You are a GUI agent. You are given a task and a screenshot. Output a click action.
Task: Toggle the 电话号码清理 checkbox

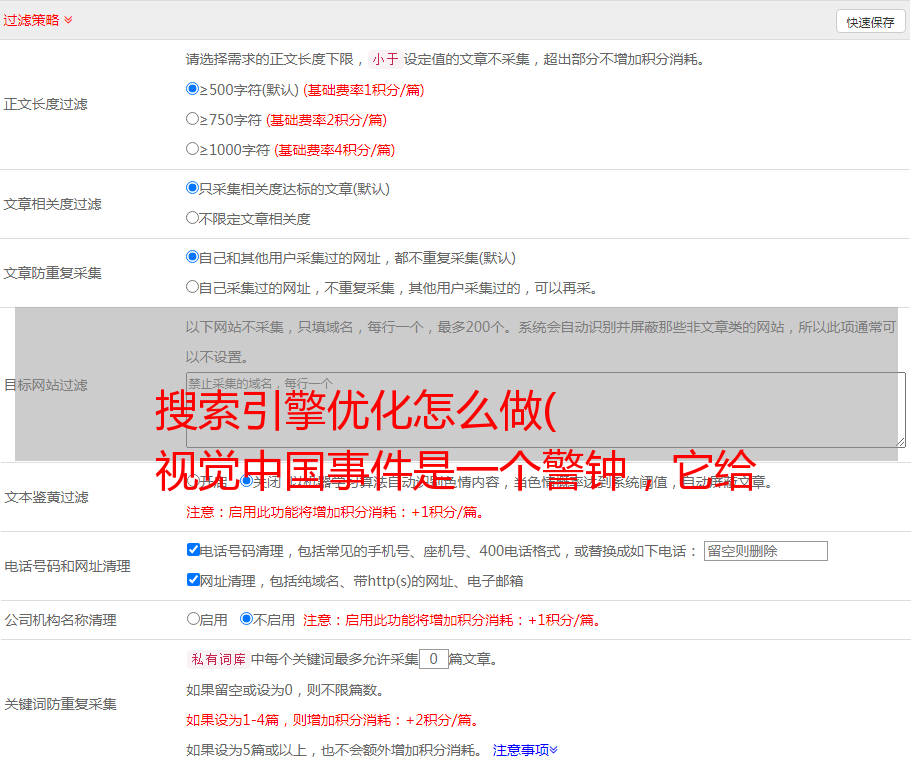tap(193, 550)
